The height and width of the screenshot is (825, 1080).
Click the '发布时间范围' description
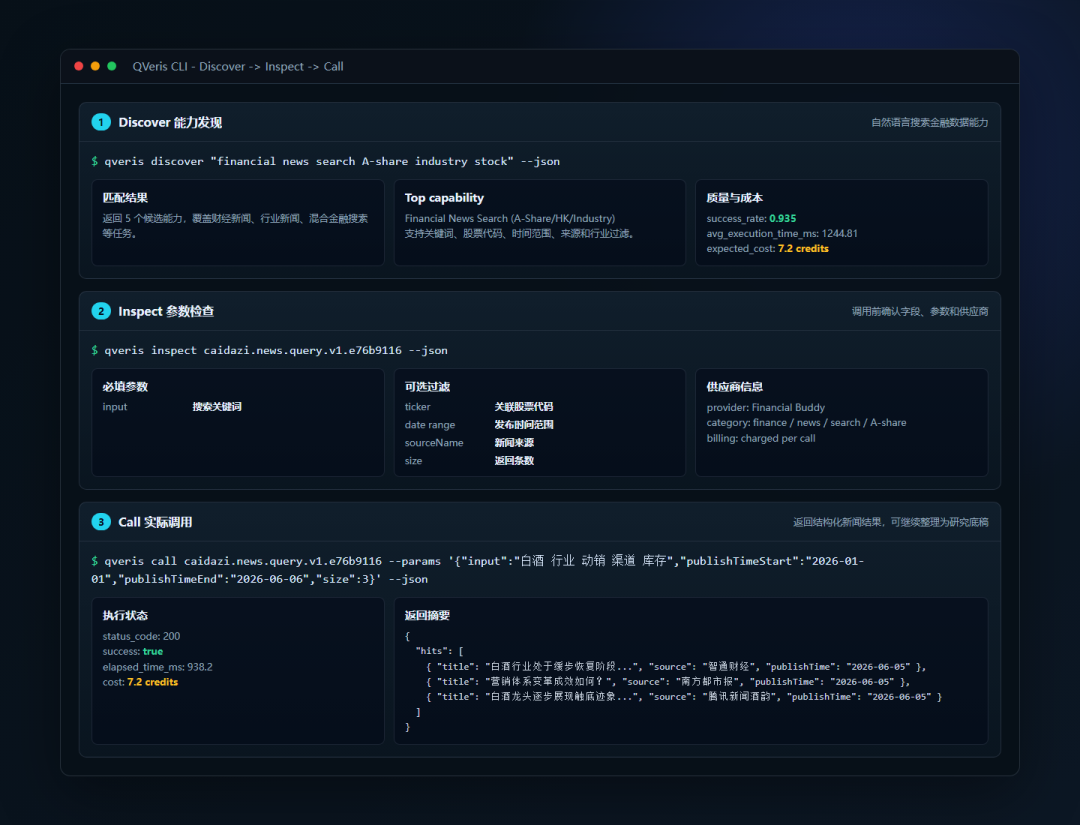523,425
